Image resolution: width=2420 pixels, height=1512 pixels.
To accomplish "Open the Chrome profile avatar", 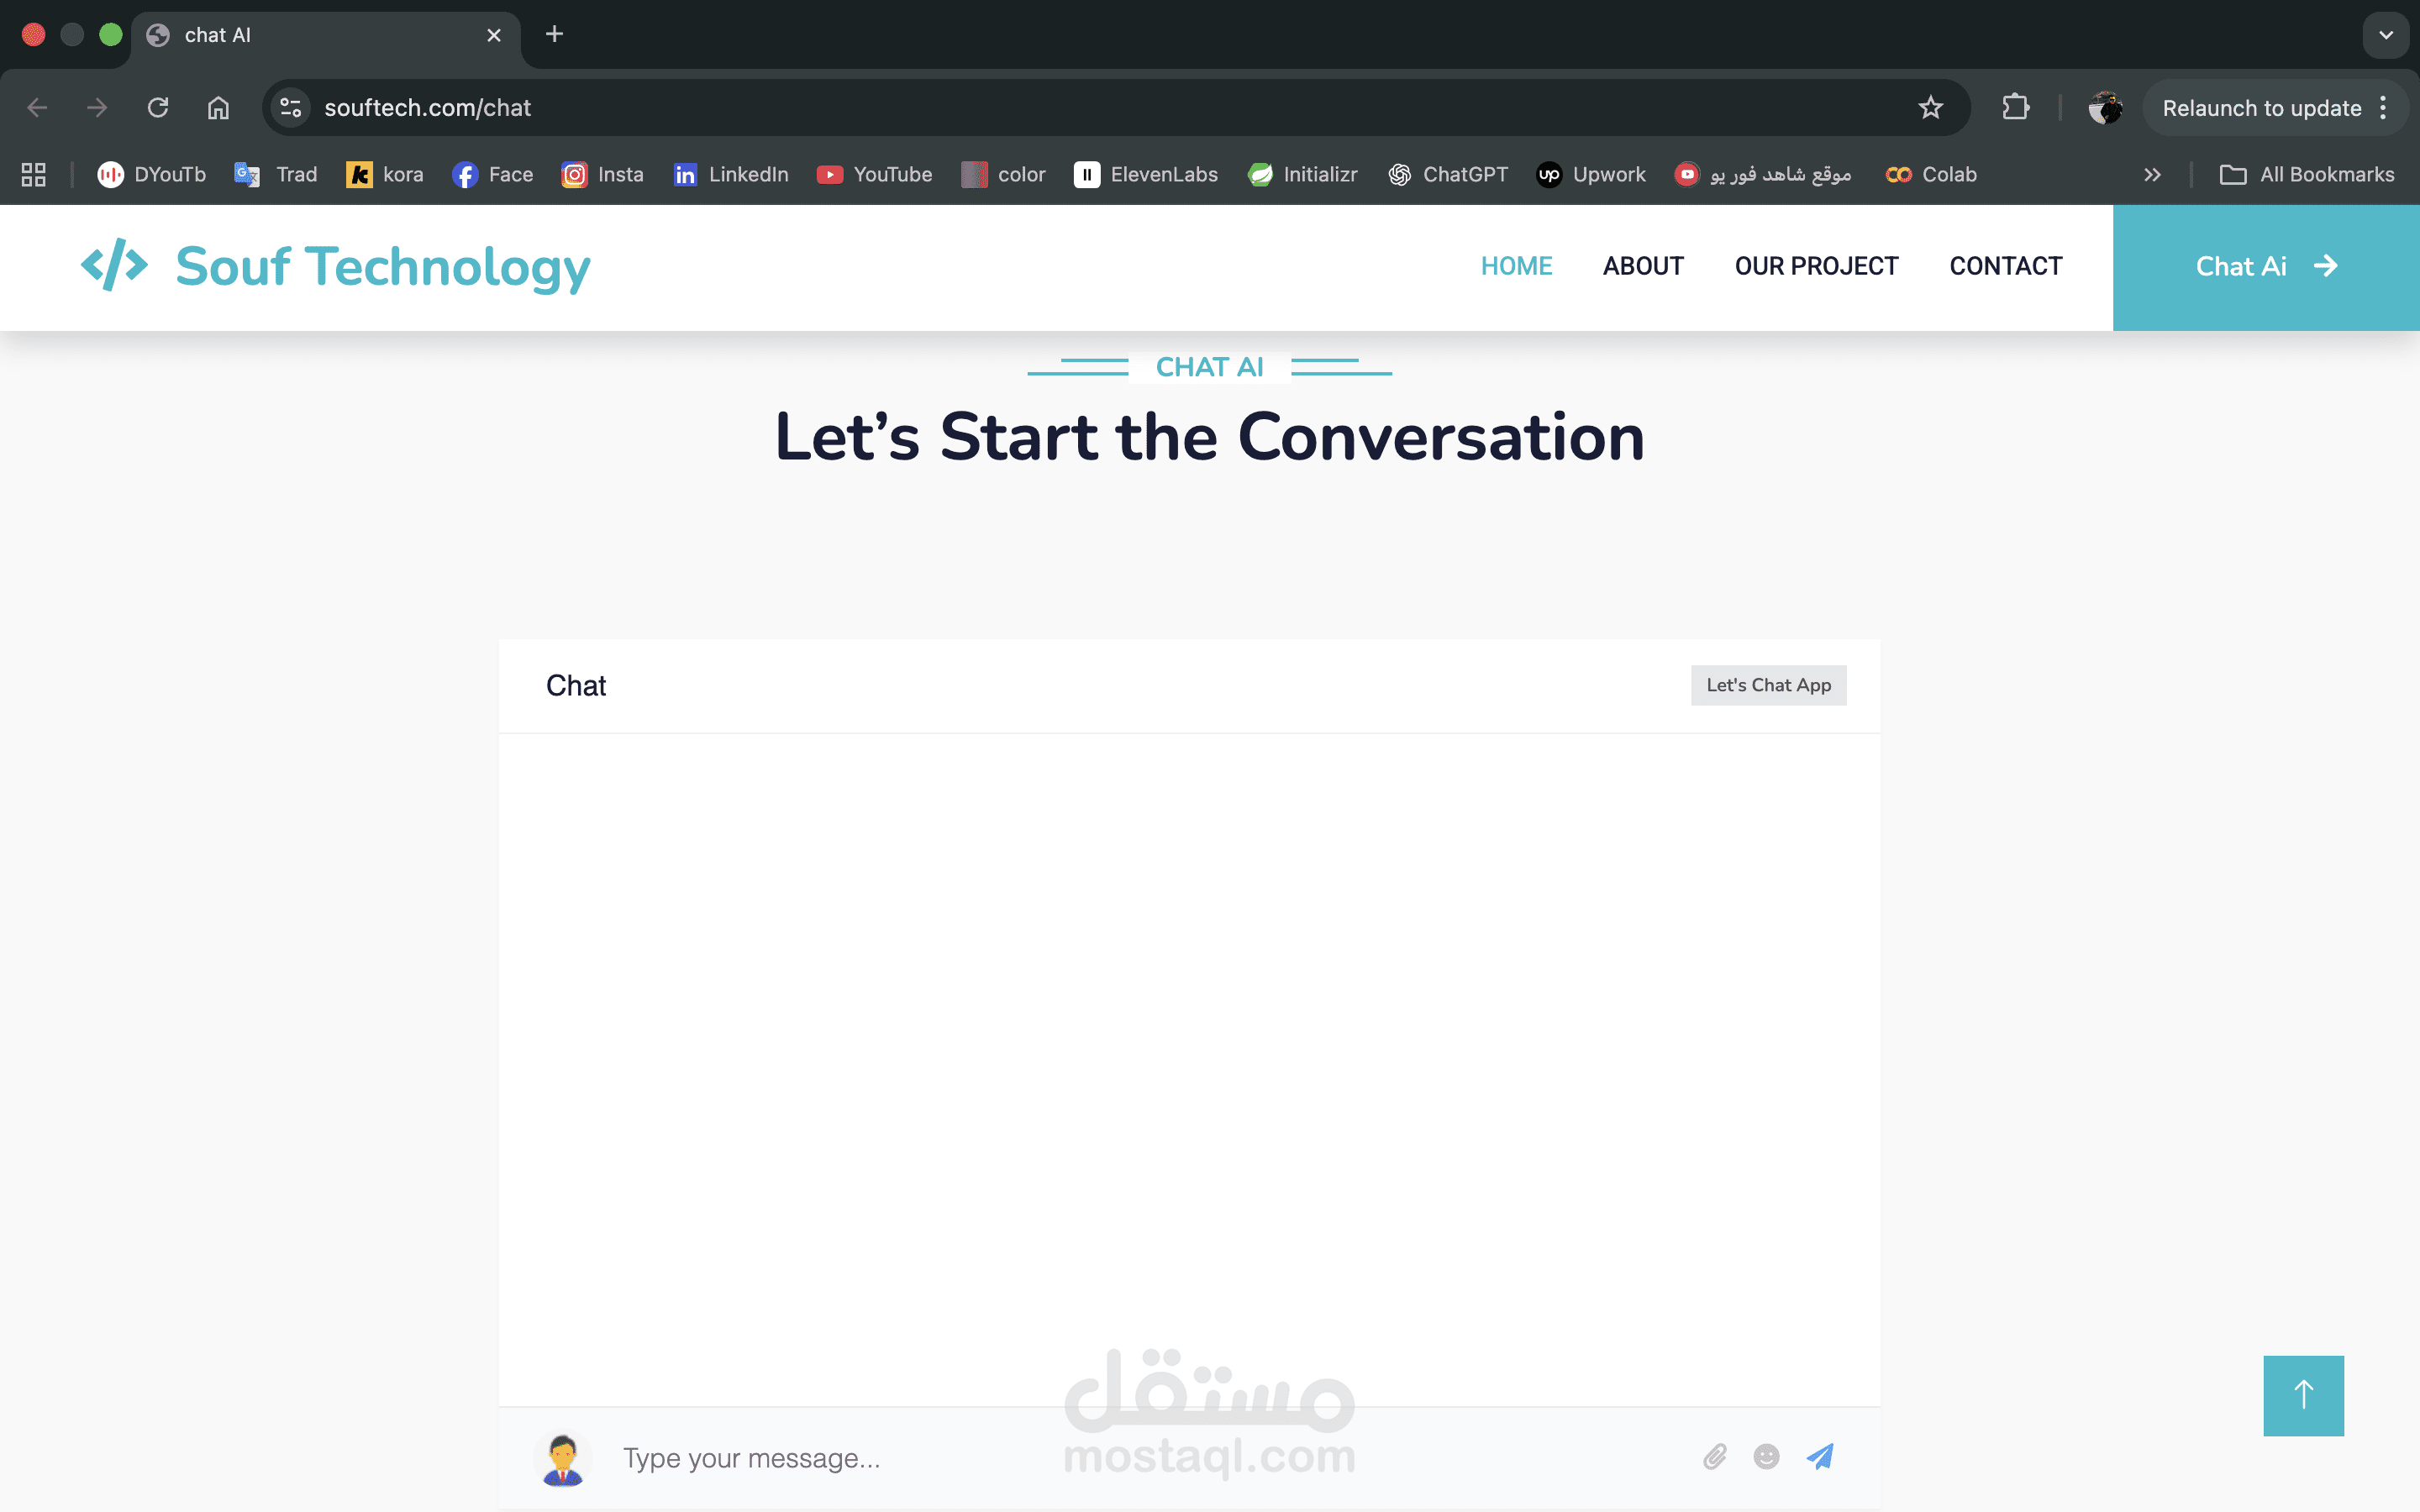I will [x=2105, y=108].
